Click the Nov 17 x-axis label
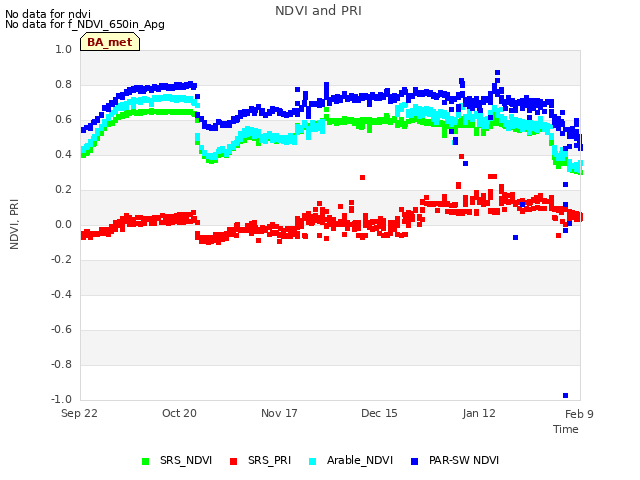 pyautogui.click(x=279, y=413)
